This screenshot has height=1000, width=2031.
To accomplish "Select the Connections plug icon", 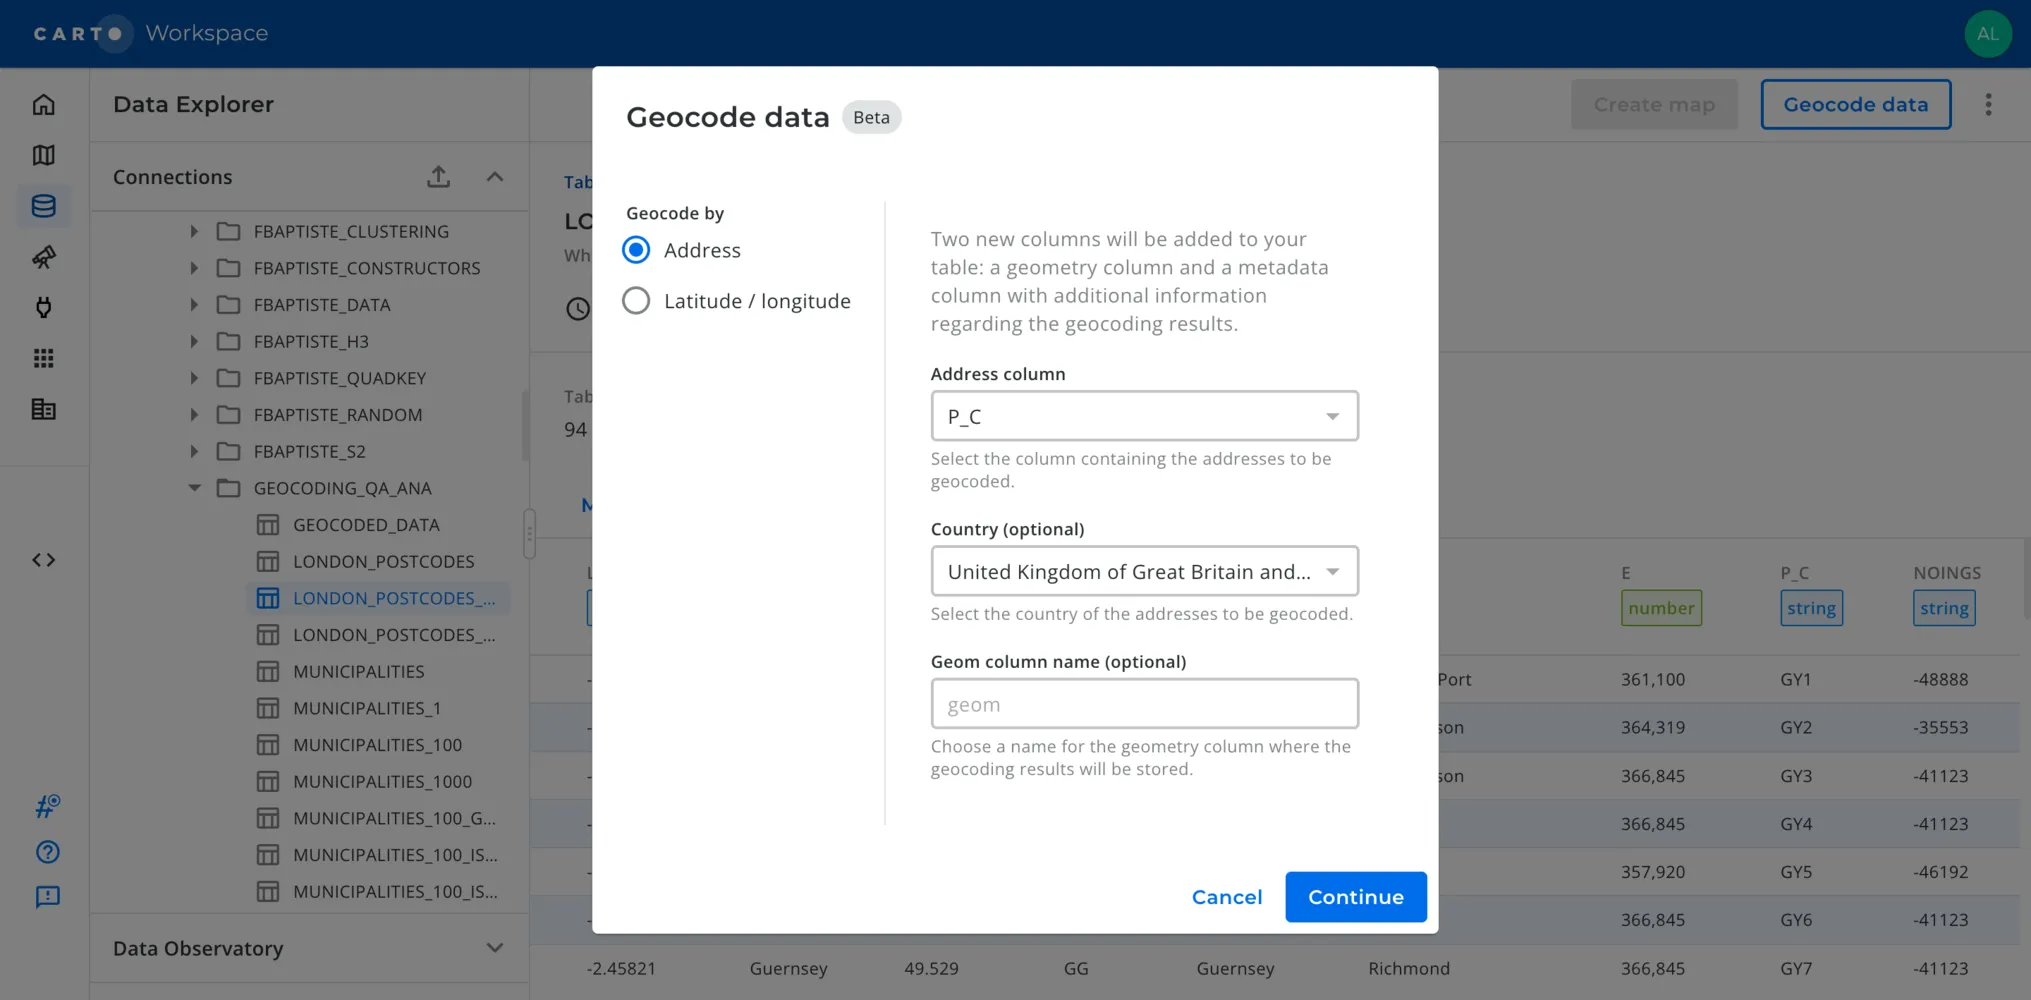I will (44, 307).
